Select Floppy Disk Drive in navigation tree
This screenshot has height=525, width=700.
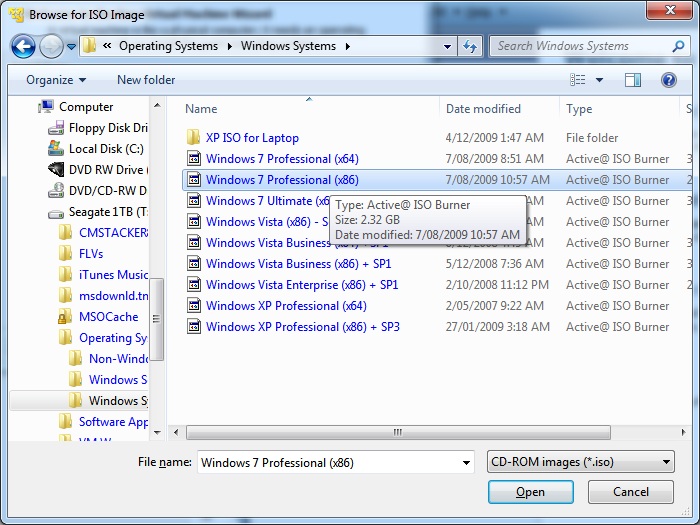108,128
